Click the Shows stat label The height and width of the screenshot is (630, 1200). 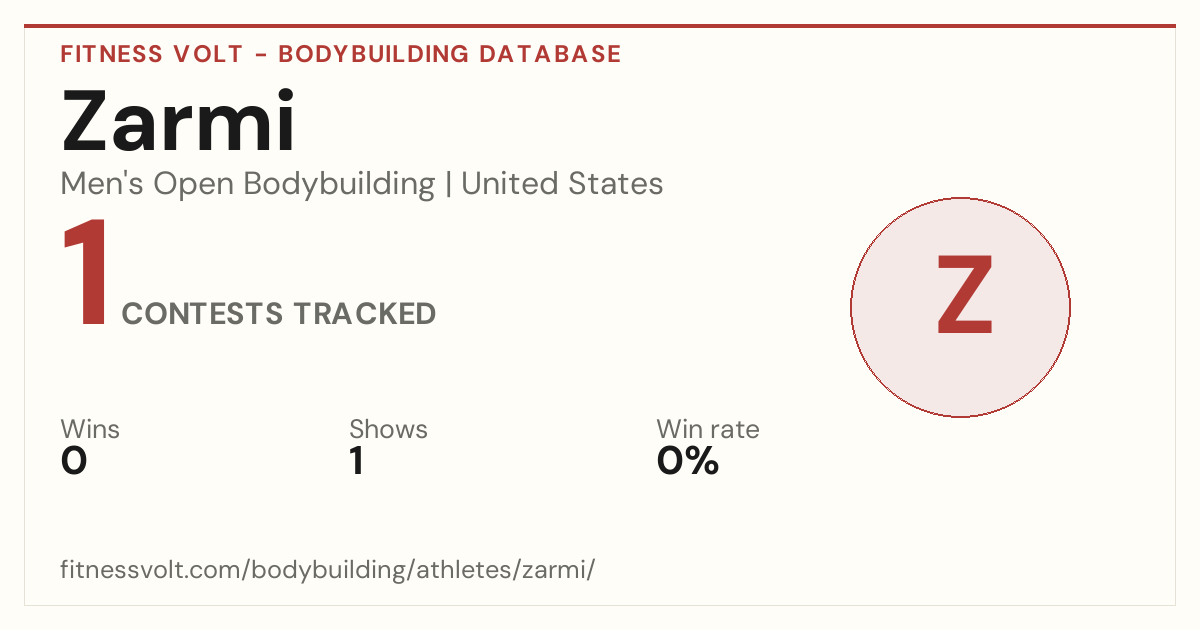388,430
